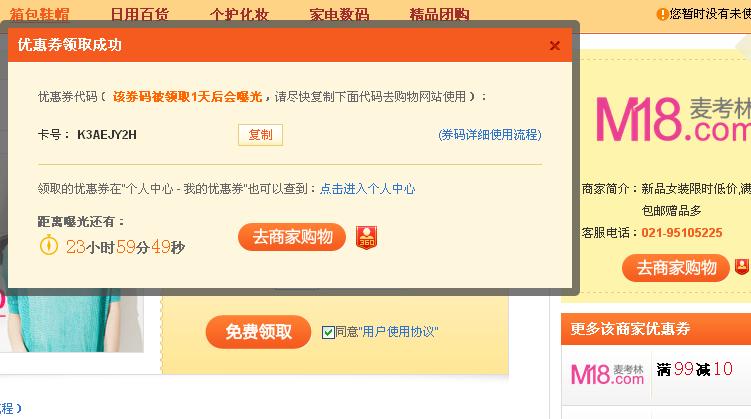Toggle the 同意用户使用协议 checkbox
Viewport: 751px width, 419px height.
point(328,332)
